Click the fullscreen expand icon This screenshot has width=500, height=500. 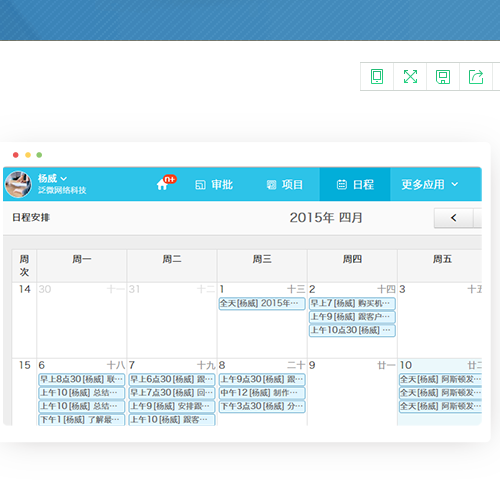410,76
